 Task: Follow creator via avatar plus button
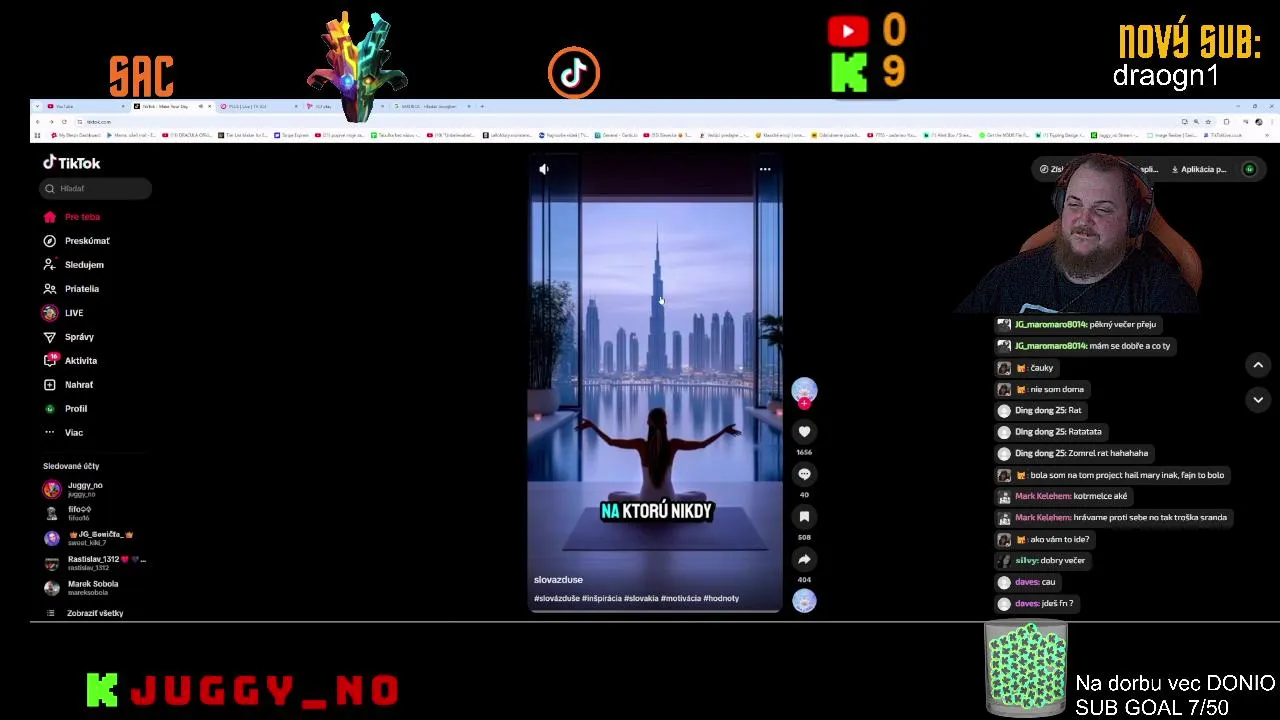tap(804, 403)
